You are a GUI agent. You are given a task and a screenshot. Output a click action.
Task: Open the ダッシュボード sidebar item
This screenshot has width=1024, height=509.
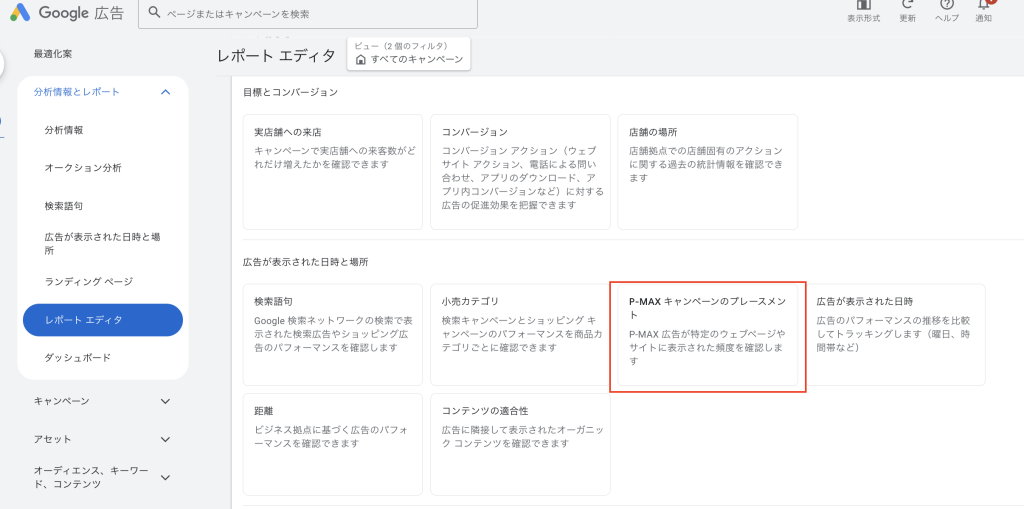click(x=78, y=357)
